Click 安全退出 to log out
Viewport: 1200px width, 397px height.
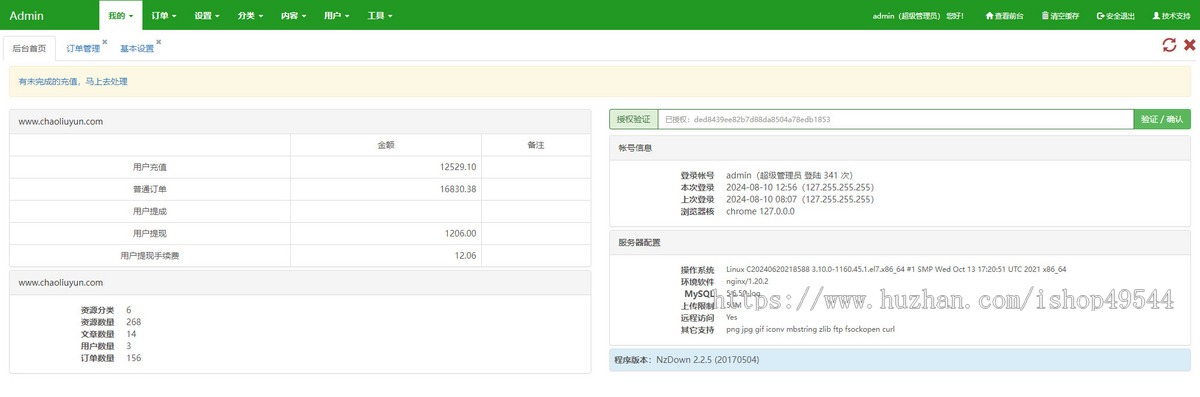1116,16
